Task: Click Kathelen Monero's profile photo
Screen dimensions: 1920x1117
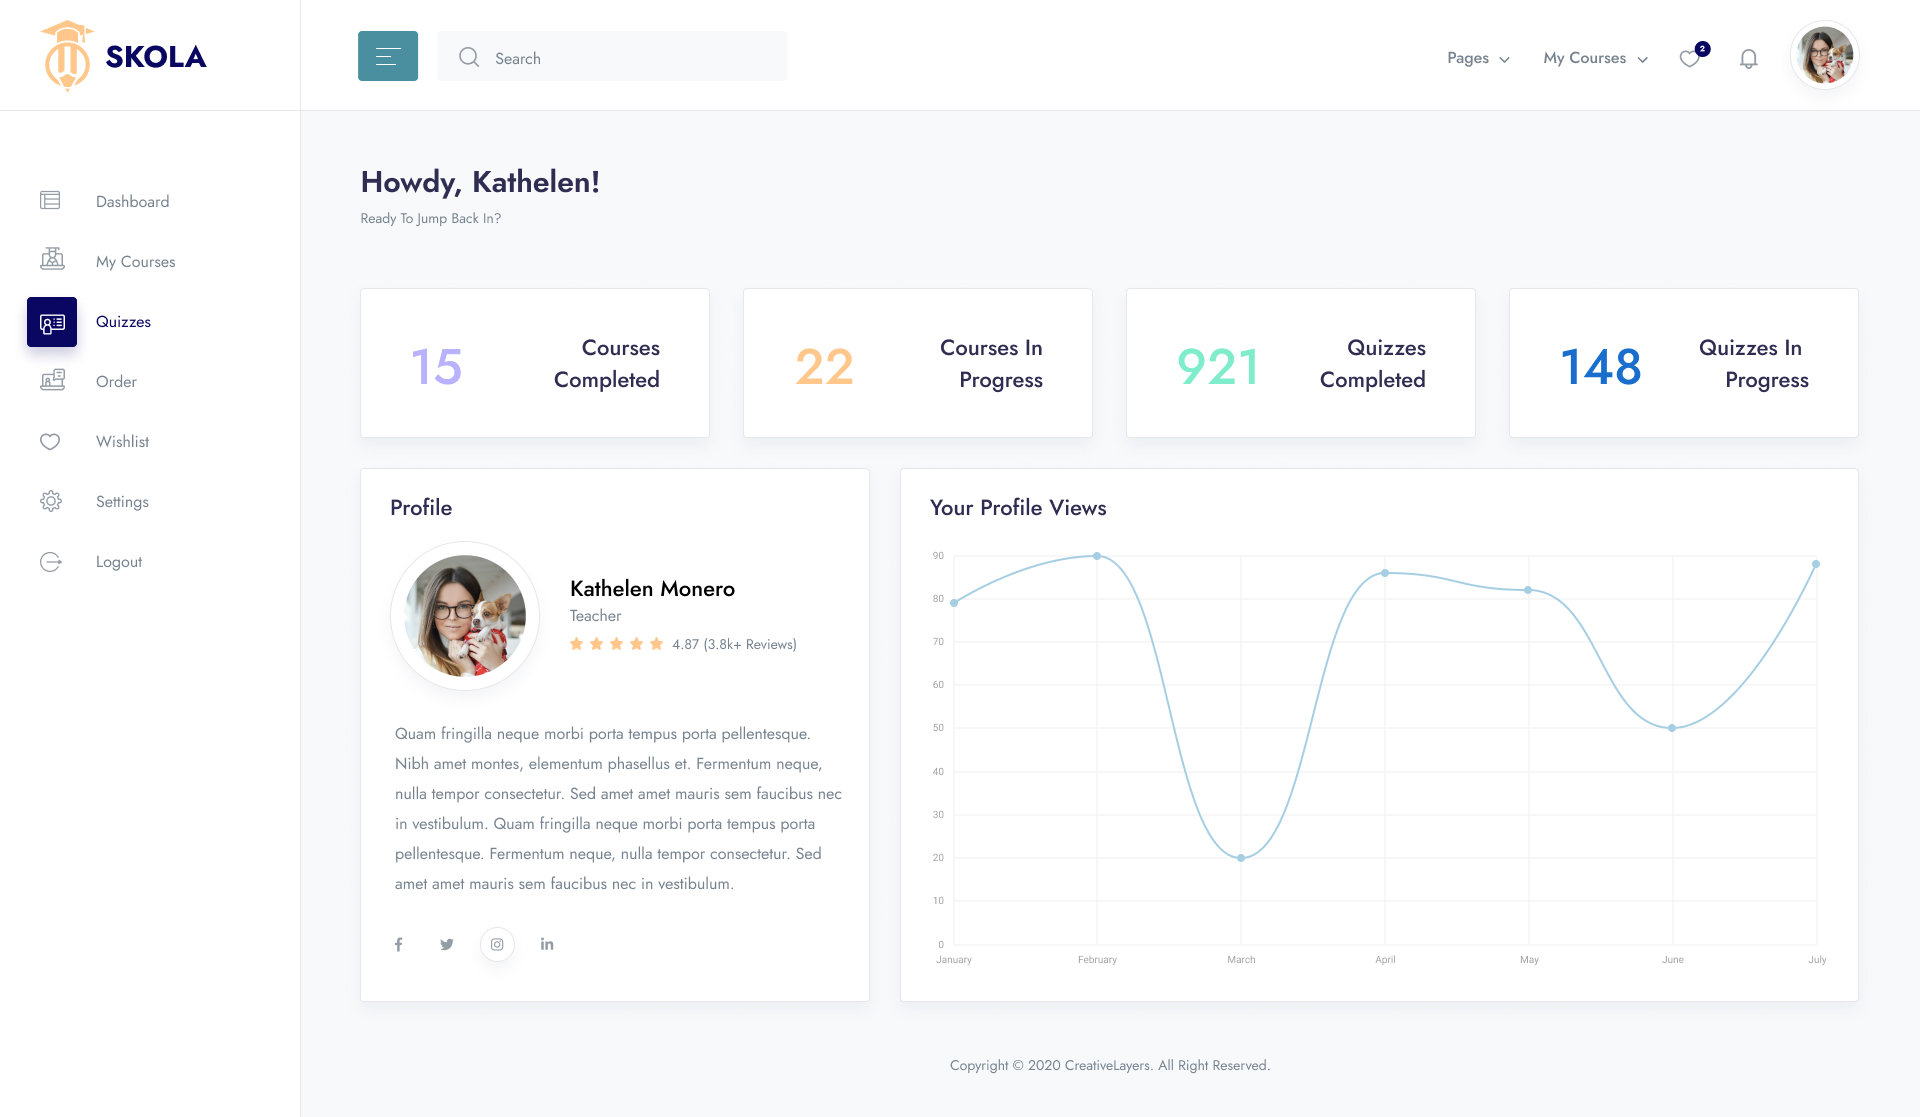Action: [465, 616]
